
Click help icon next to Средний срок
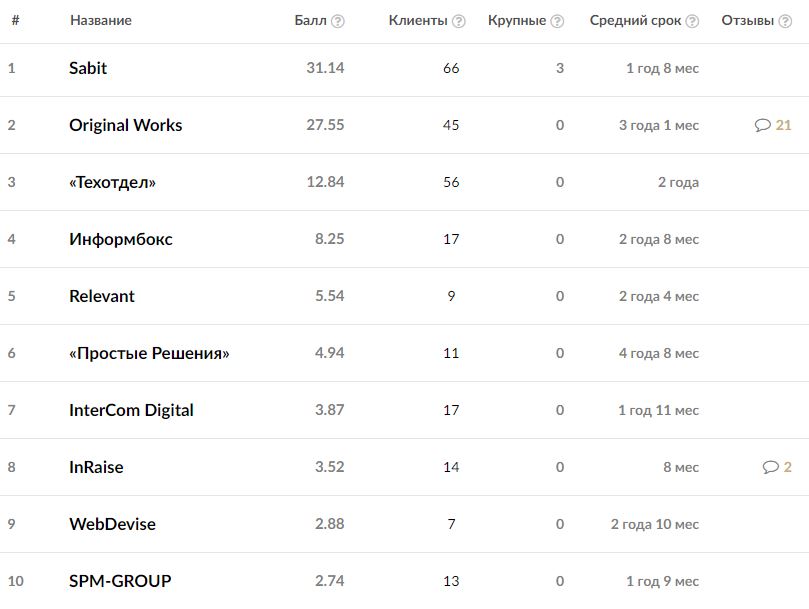[693, 21]
